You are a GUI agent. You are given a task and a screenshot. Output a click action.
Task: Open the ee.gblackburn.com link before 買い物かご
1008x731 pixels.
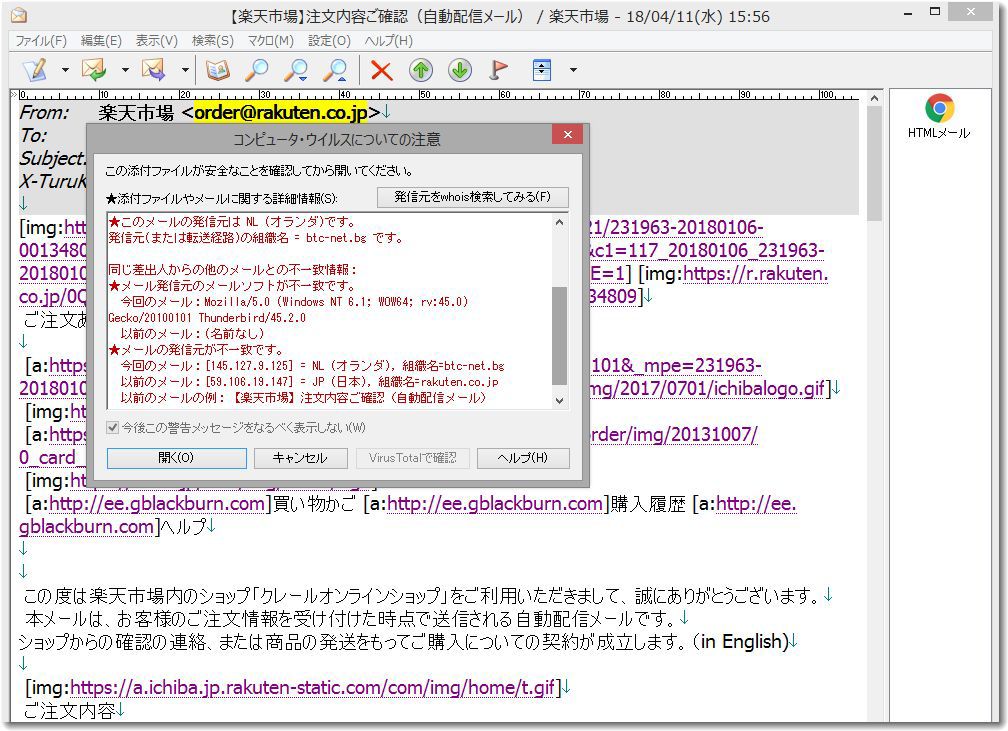pos(157,503)
